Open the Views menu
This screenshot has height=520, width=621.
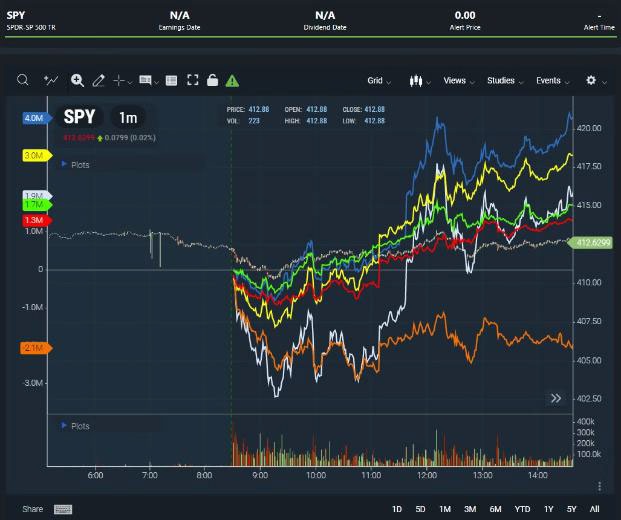pos(459,81)
